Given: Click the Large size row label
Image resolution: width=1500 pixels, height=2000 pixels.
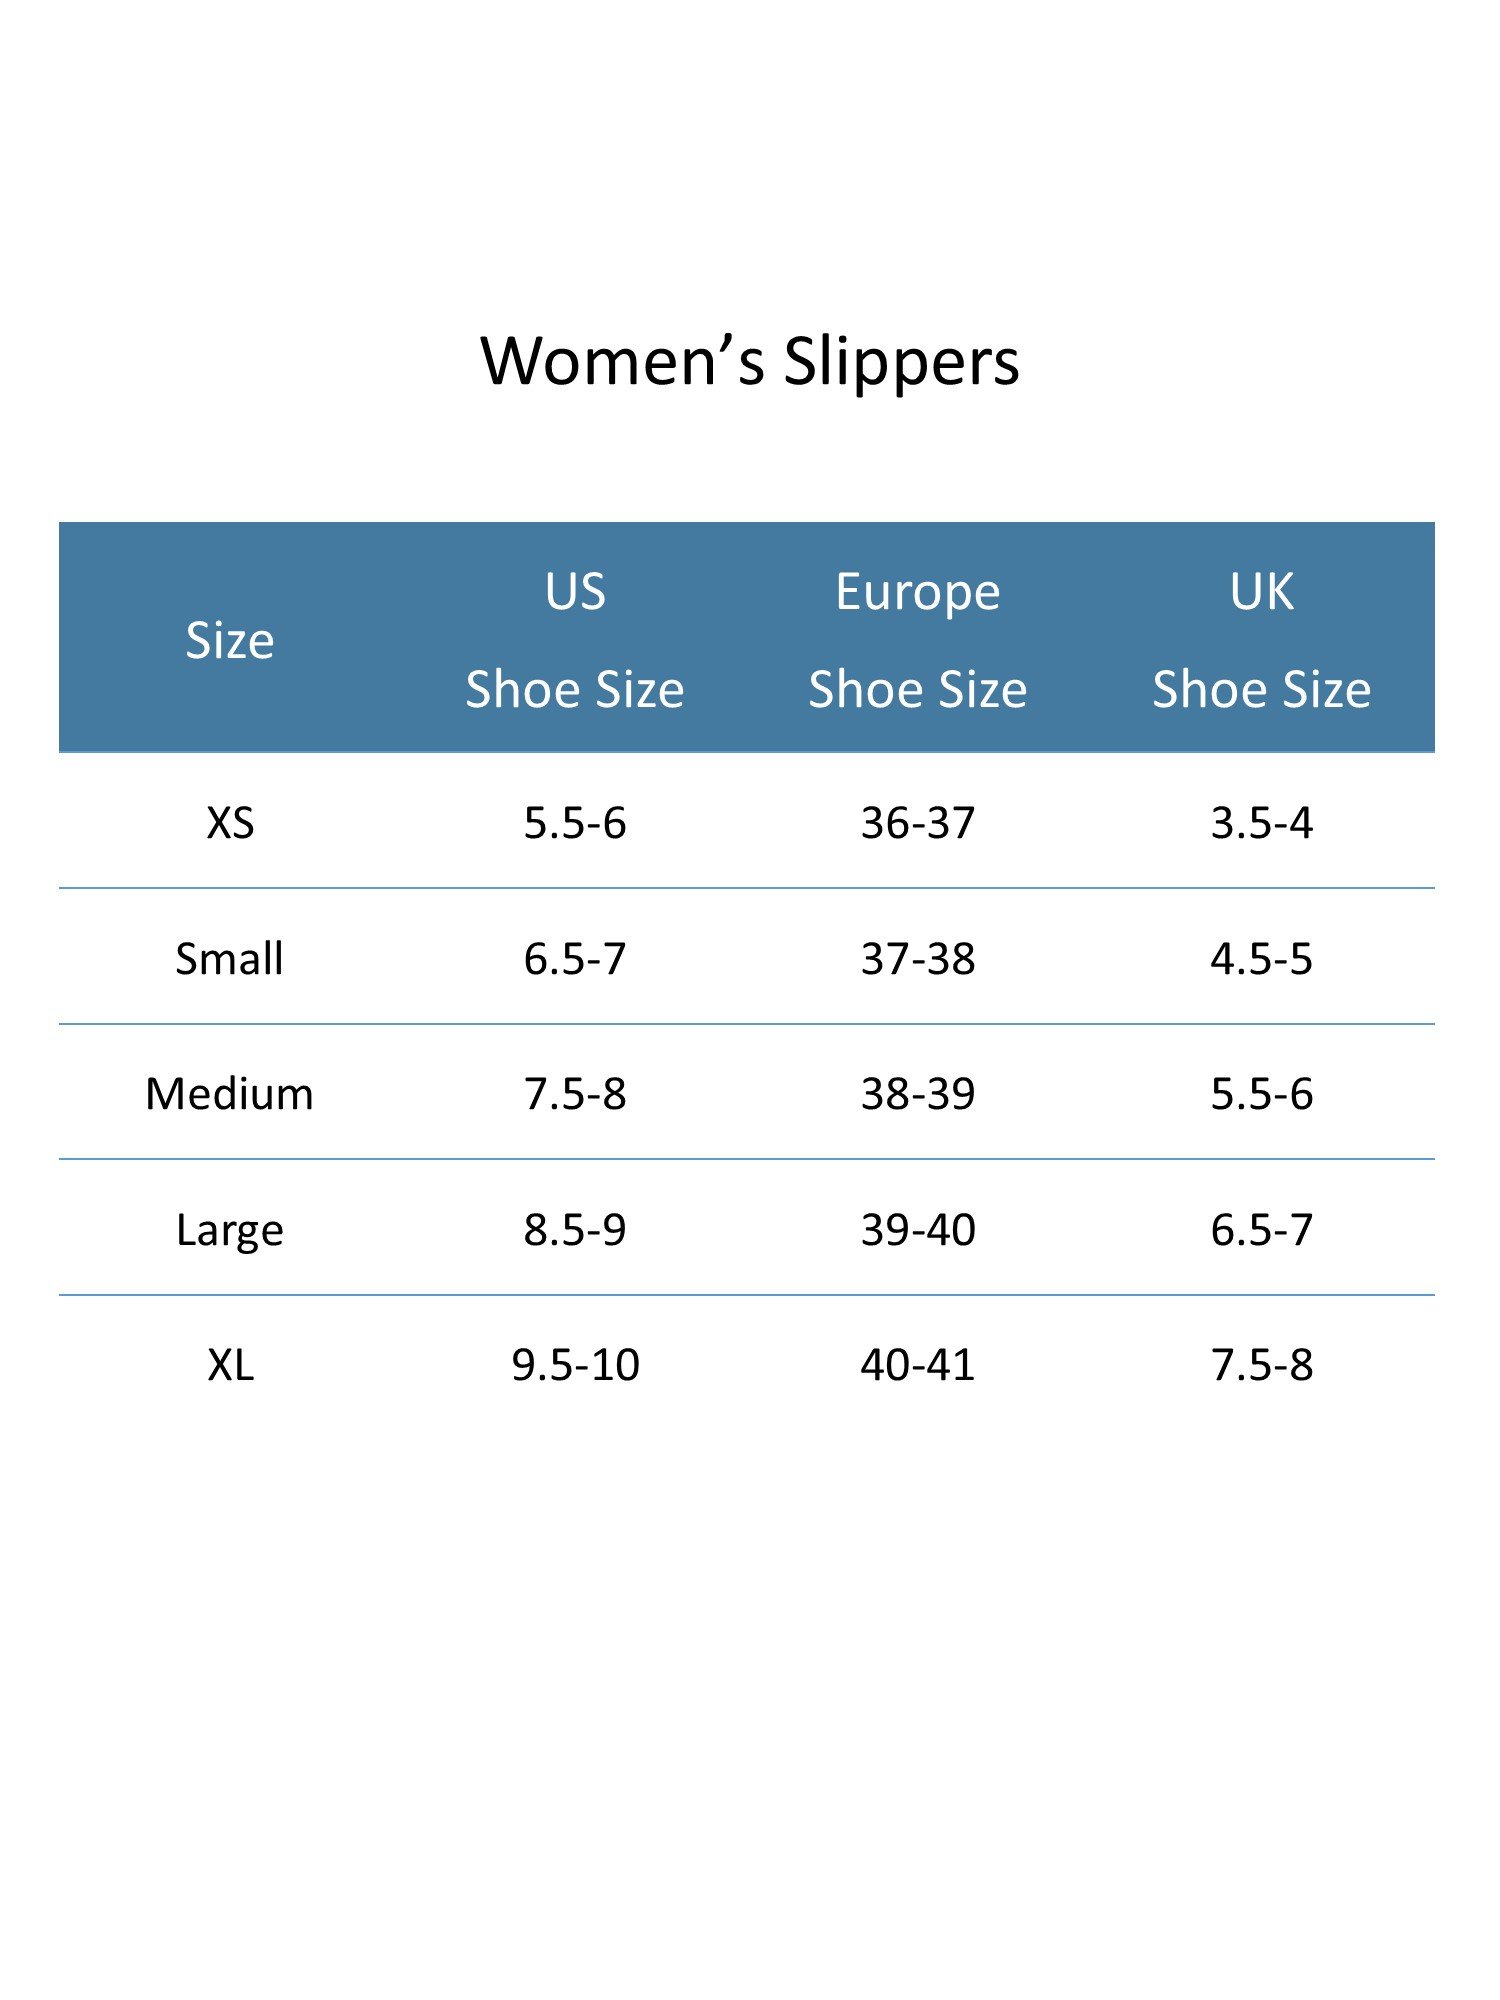Looking at the screenshot, I should (230, 1229).
